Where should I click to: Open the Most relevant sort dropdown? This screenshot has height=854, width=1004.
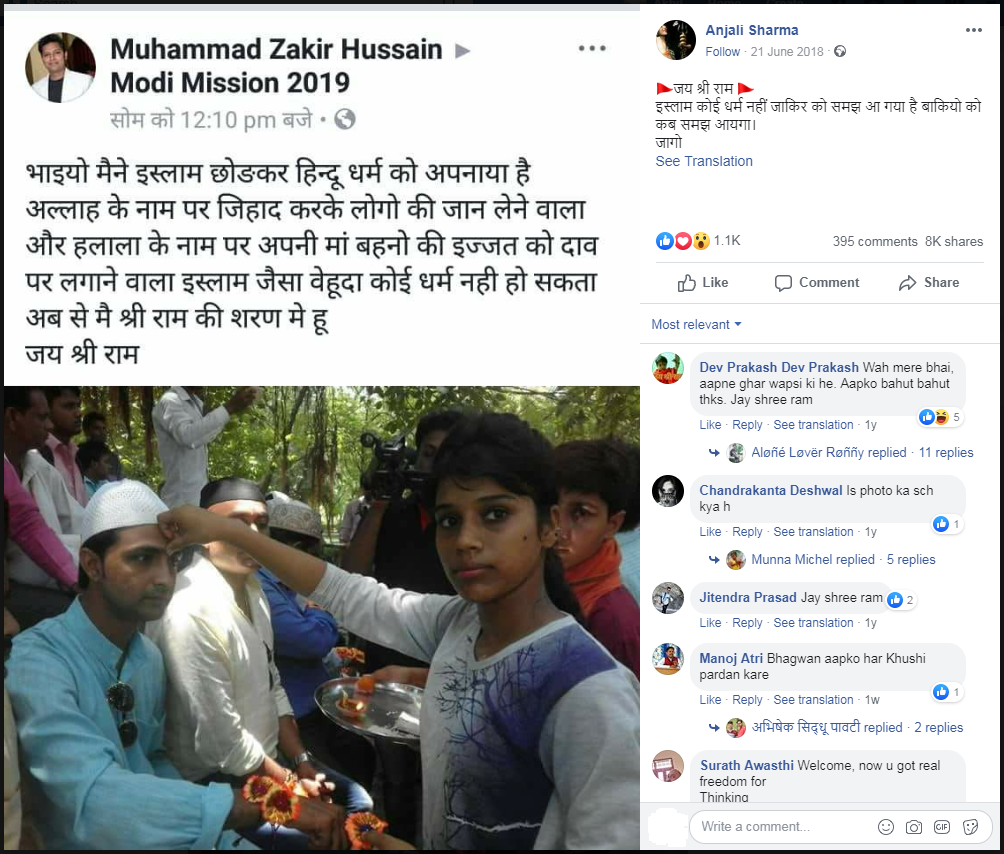click(x=696, y=324)
